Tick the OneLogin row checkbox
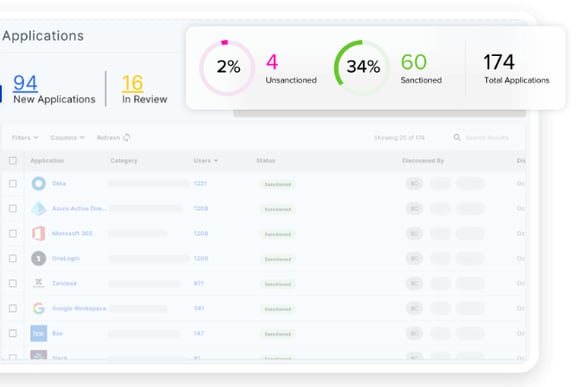The height and width of the screenshot is (387, 581). click(13, 258)
